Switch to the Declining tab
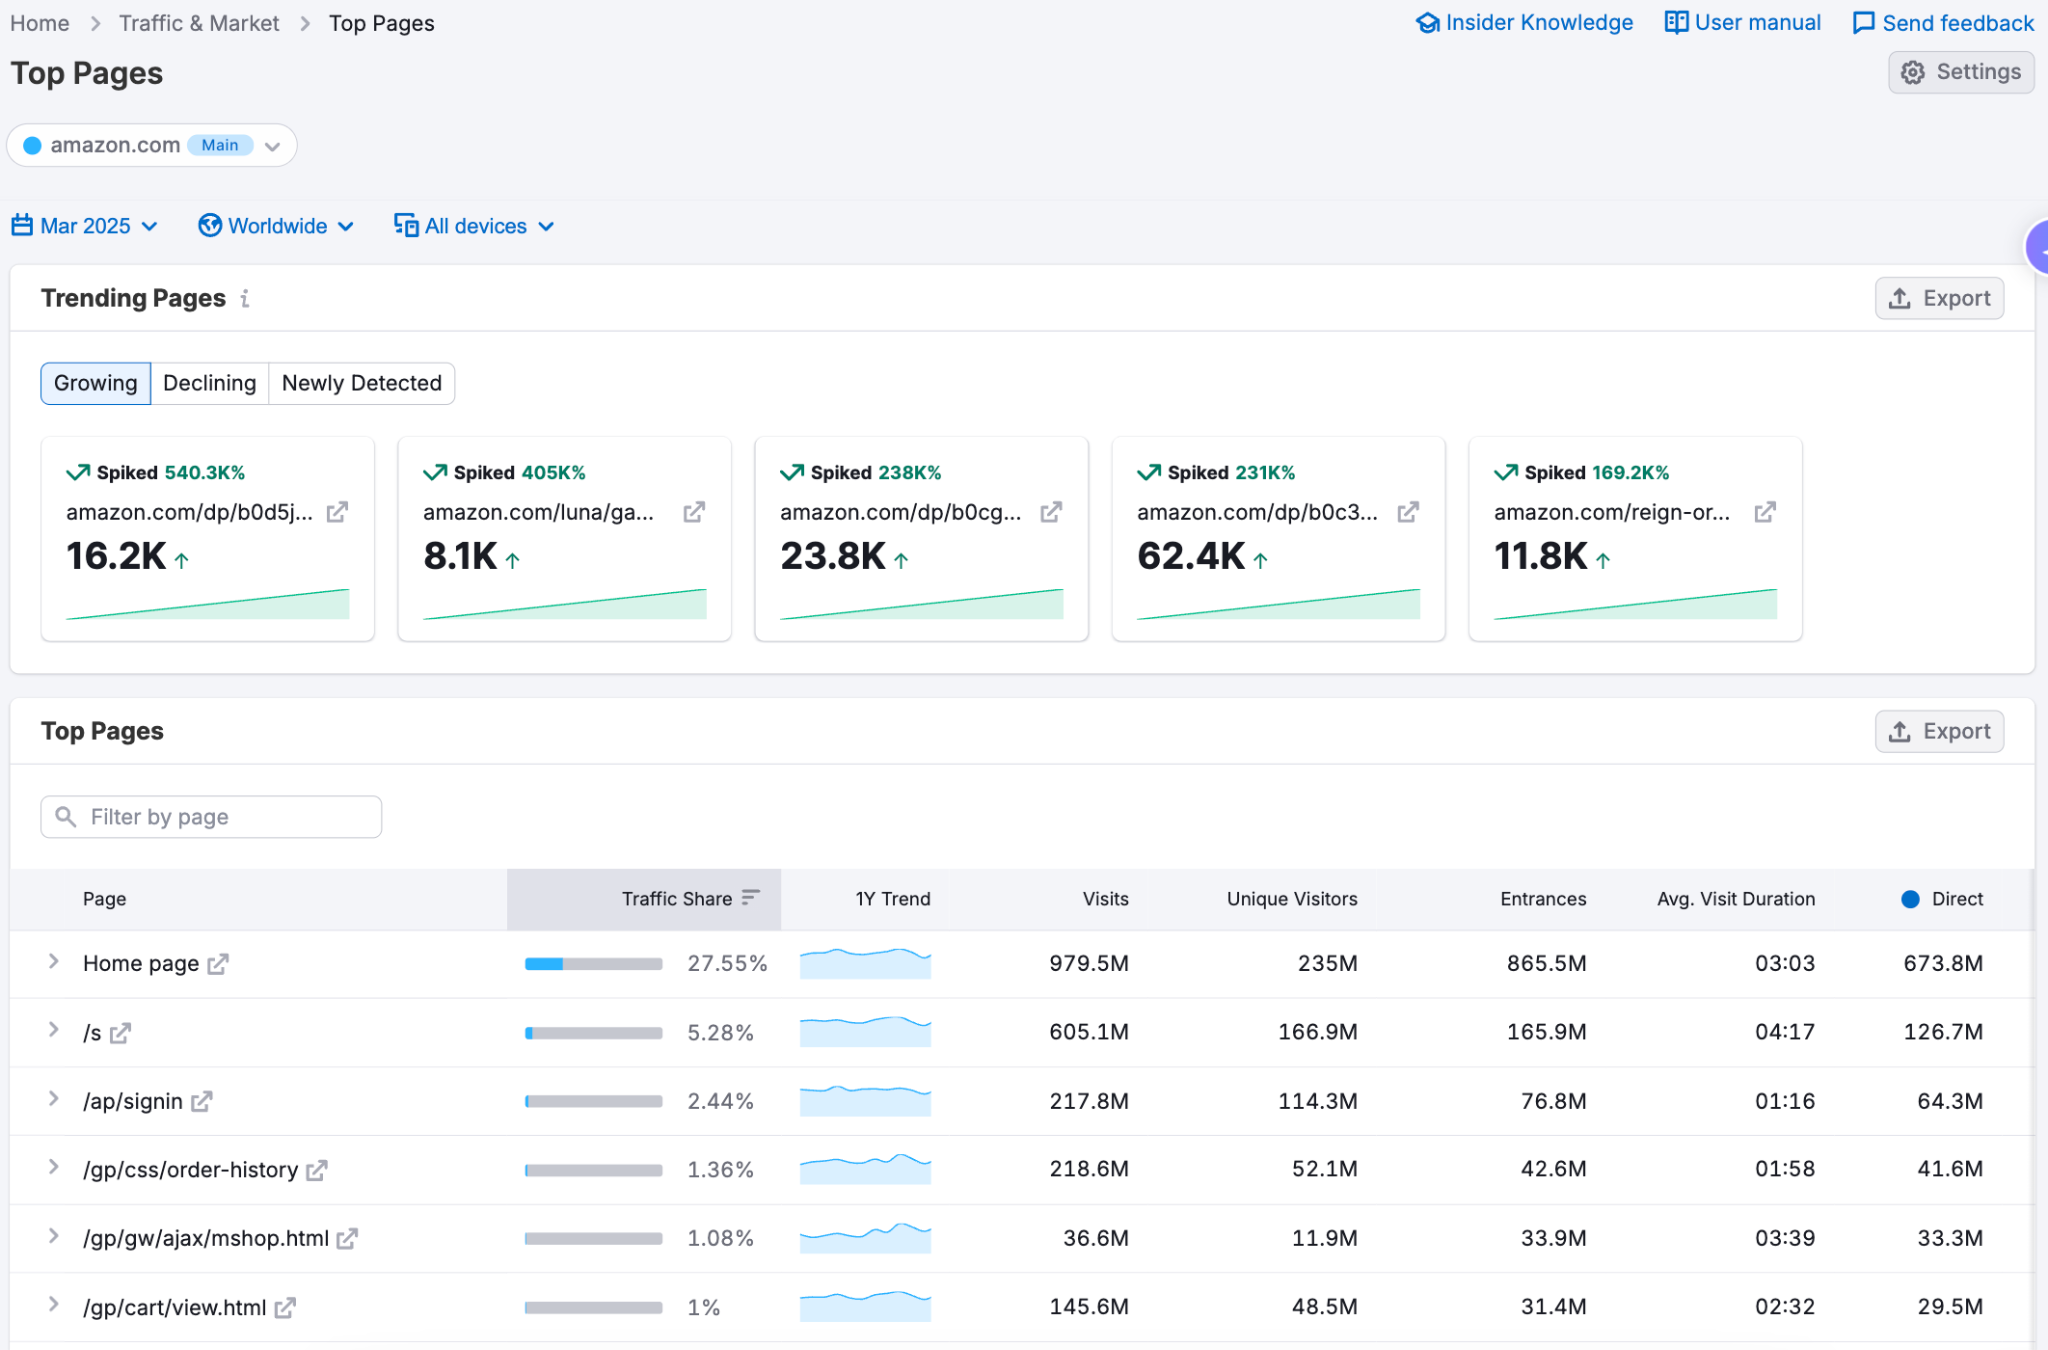2048x1350 pixels. pyautogui.click(x=209, y=383)
